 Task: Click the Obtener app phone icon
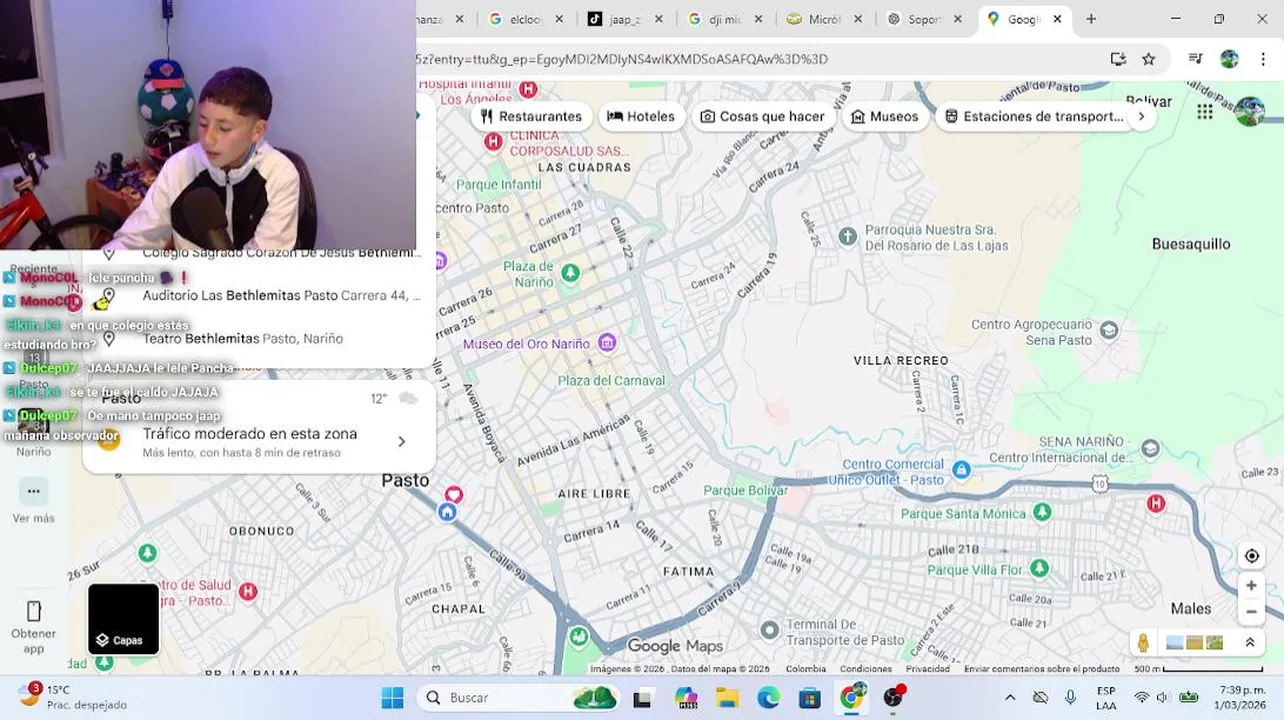tap(33, 611)
